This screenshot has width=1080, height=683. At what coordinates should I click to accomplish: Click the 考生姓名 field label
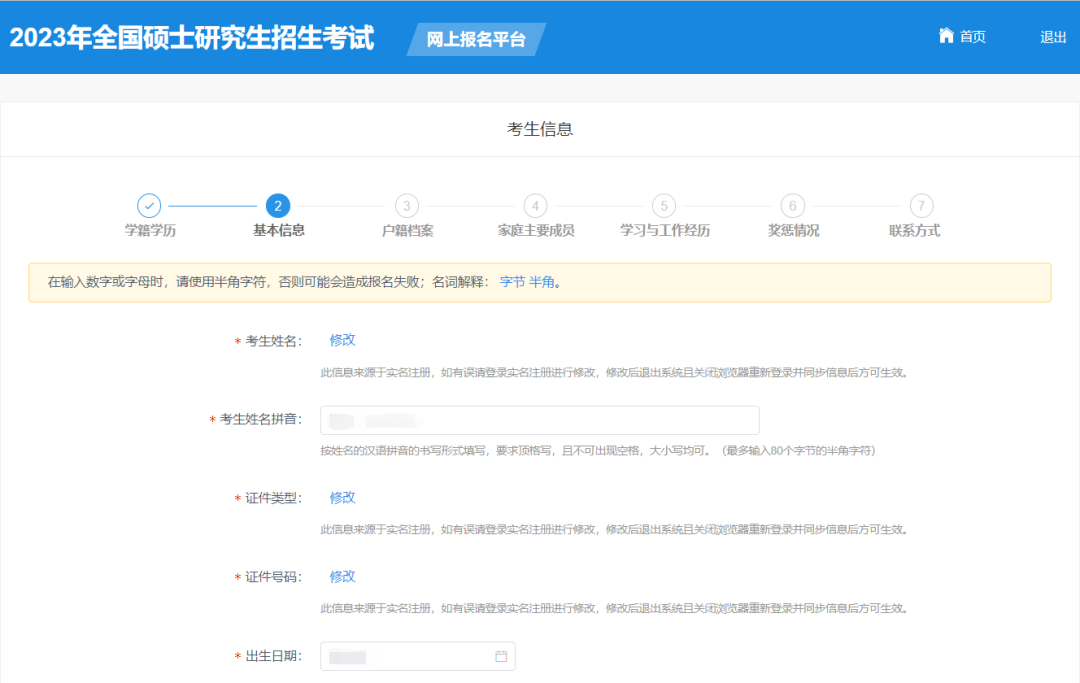(x=273, y=341)
